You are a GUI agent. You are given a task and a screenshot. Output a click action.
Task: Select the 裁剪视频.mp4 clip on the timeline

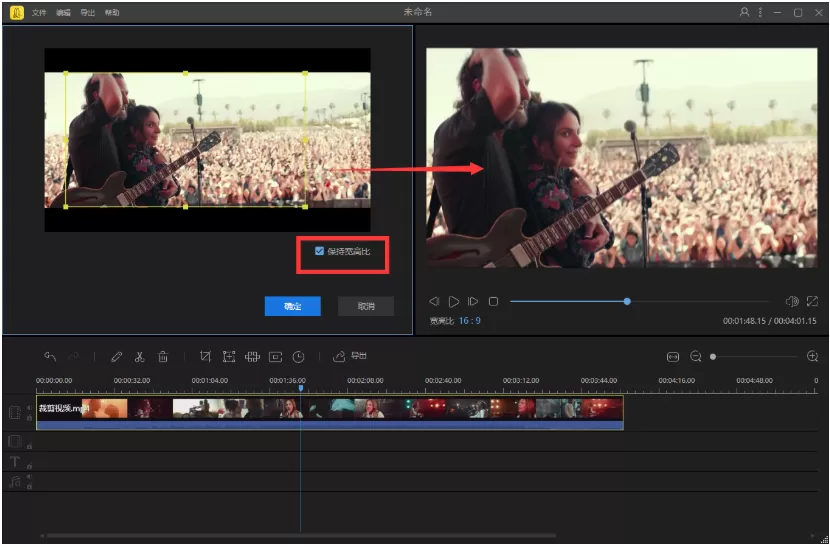(330, 413)
